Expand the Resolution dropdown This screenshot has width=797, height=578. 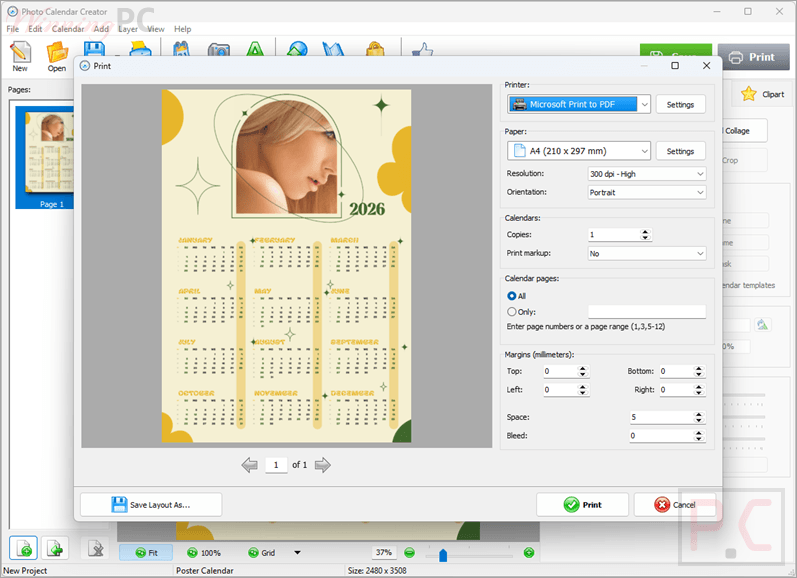coord(647,174)
